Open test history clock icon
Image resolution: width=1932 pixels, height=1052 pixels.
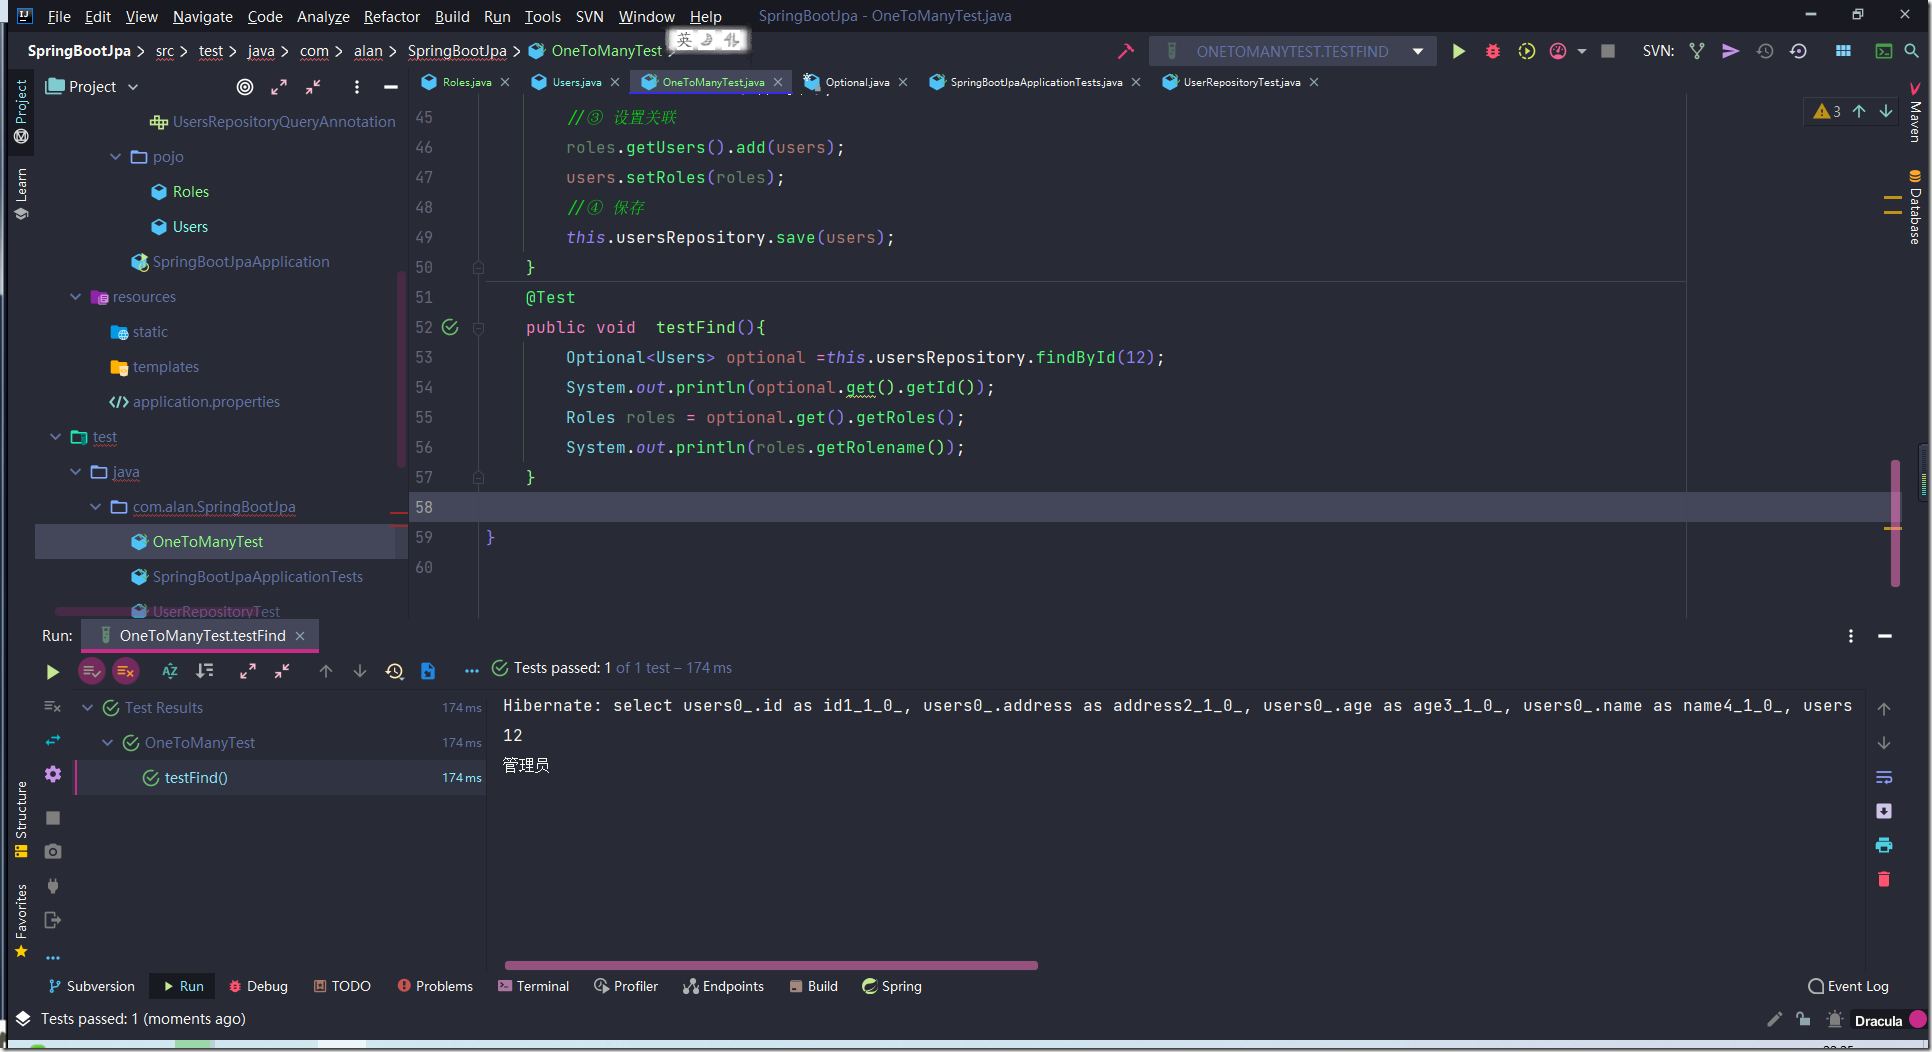click(394, 671)
